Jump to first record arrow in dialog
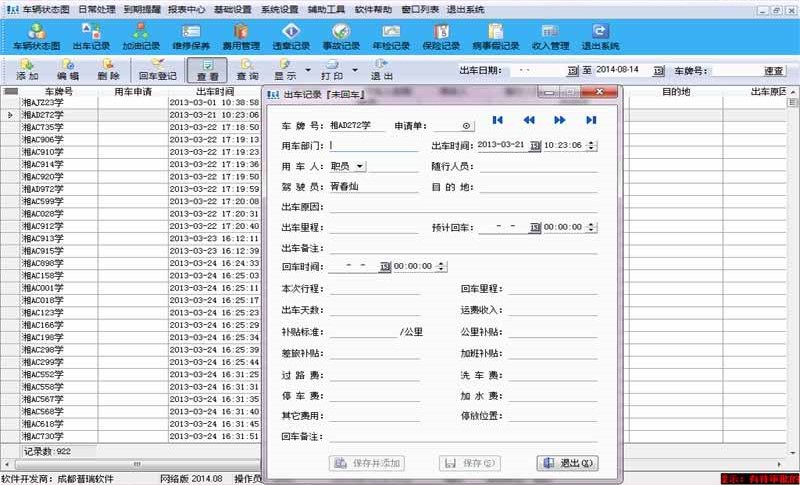 [x=497, y=120]
